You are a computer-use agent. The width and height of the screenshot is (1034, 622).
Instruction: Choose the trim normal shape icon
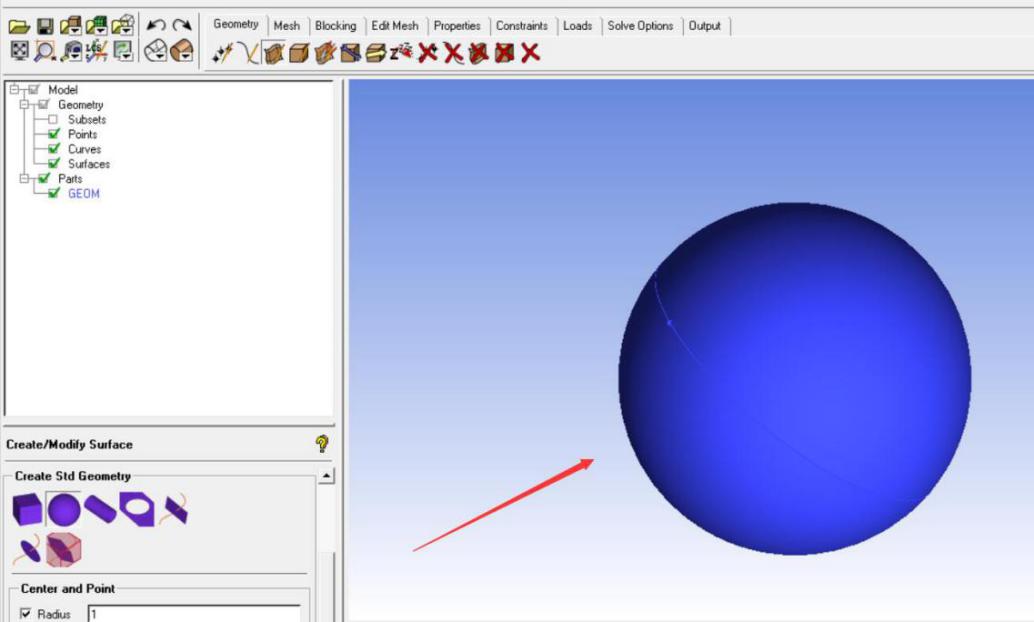[64, 550]
